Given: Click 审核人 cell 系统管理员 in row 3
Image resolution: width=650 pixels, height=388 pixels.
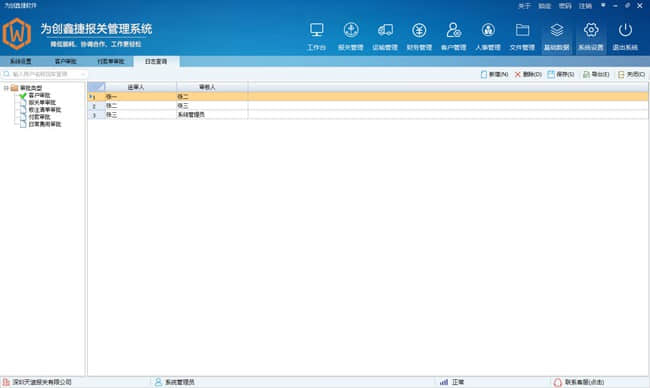Looking at the screenshot, I should 212,115.
